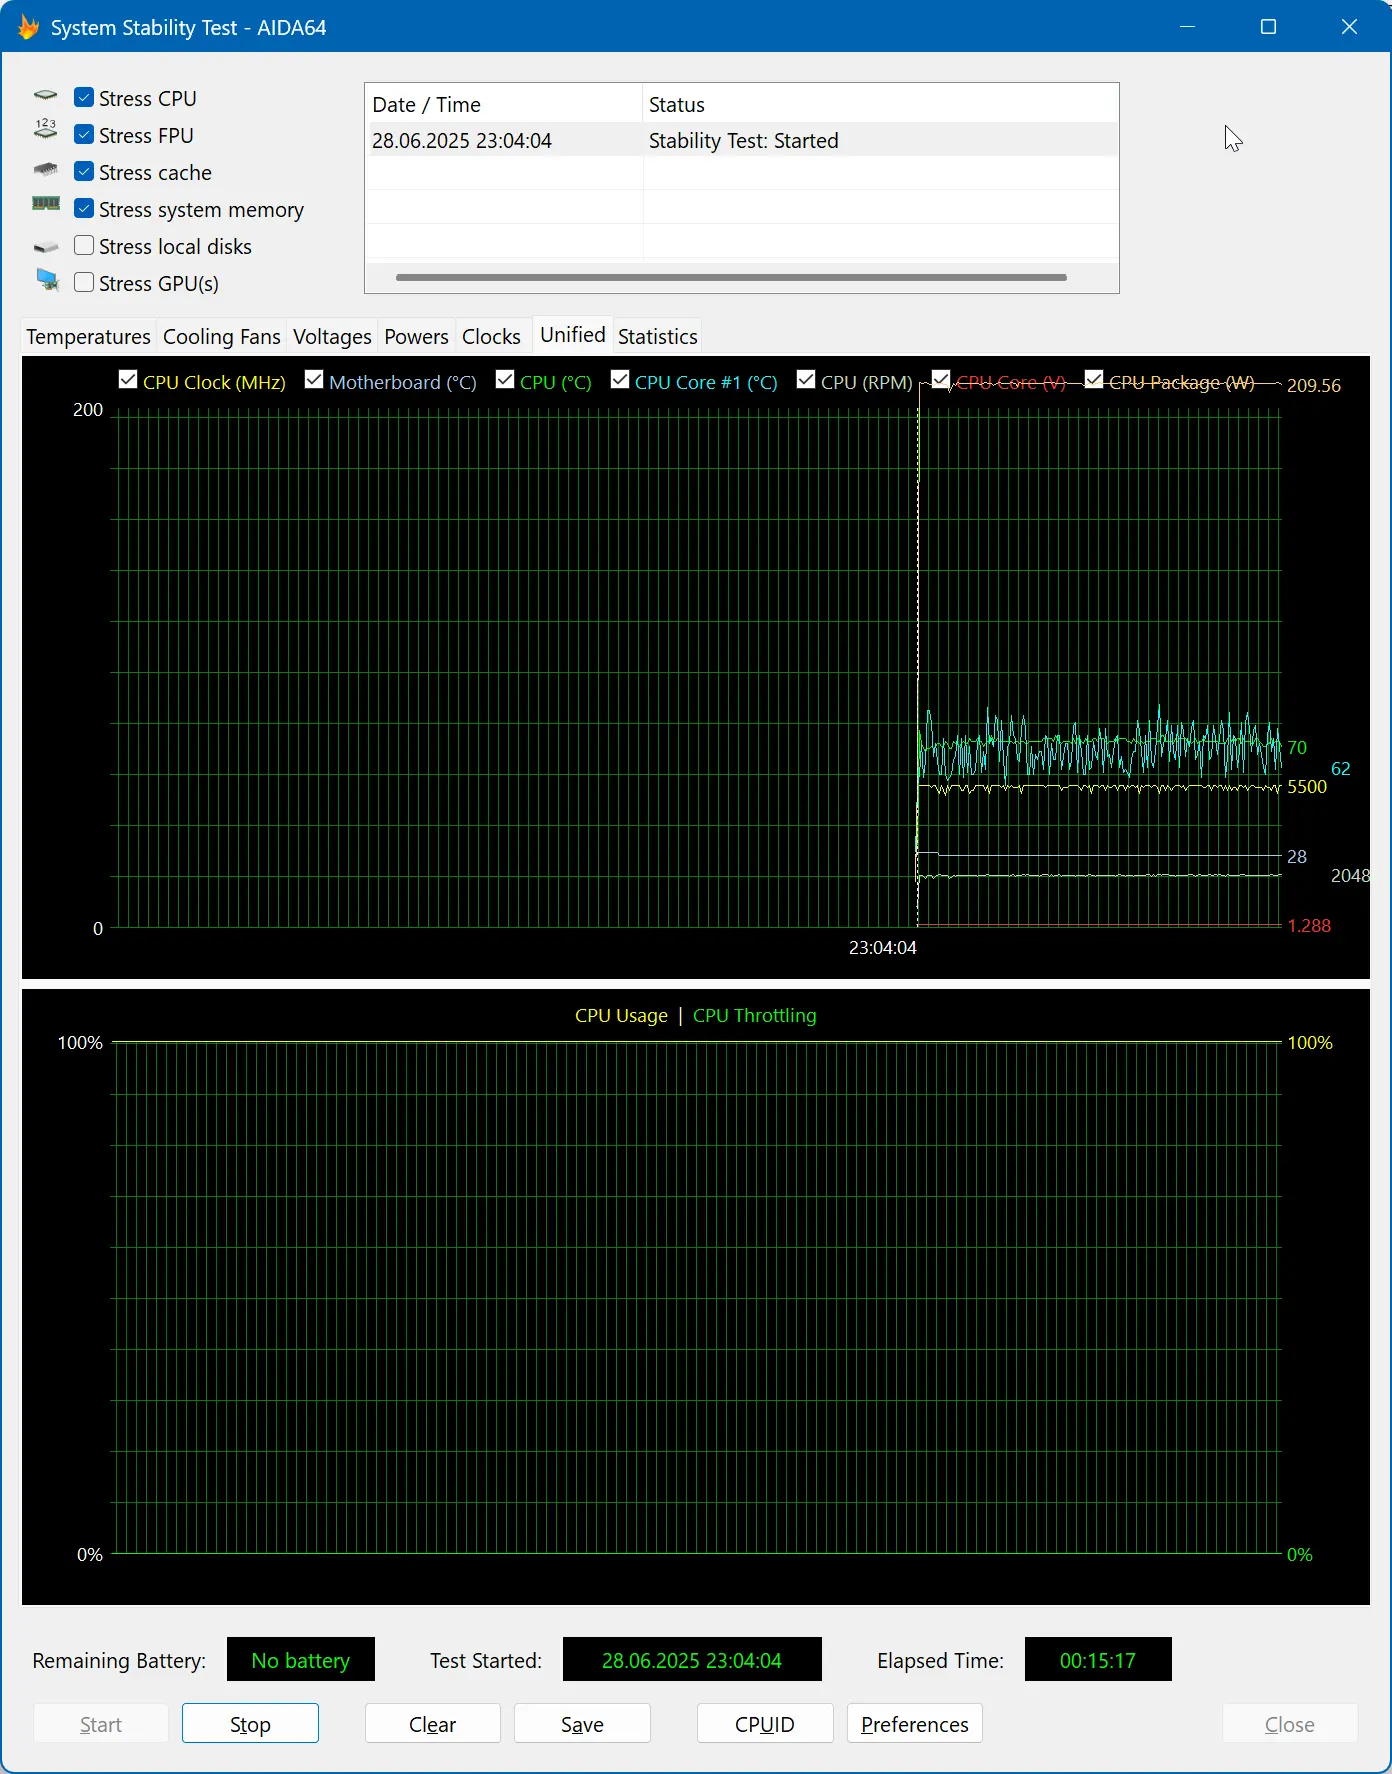Click the monitor icon beside Stress GPU(s)
Viewport: 1392px width, 1774px height.
48,280
